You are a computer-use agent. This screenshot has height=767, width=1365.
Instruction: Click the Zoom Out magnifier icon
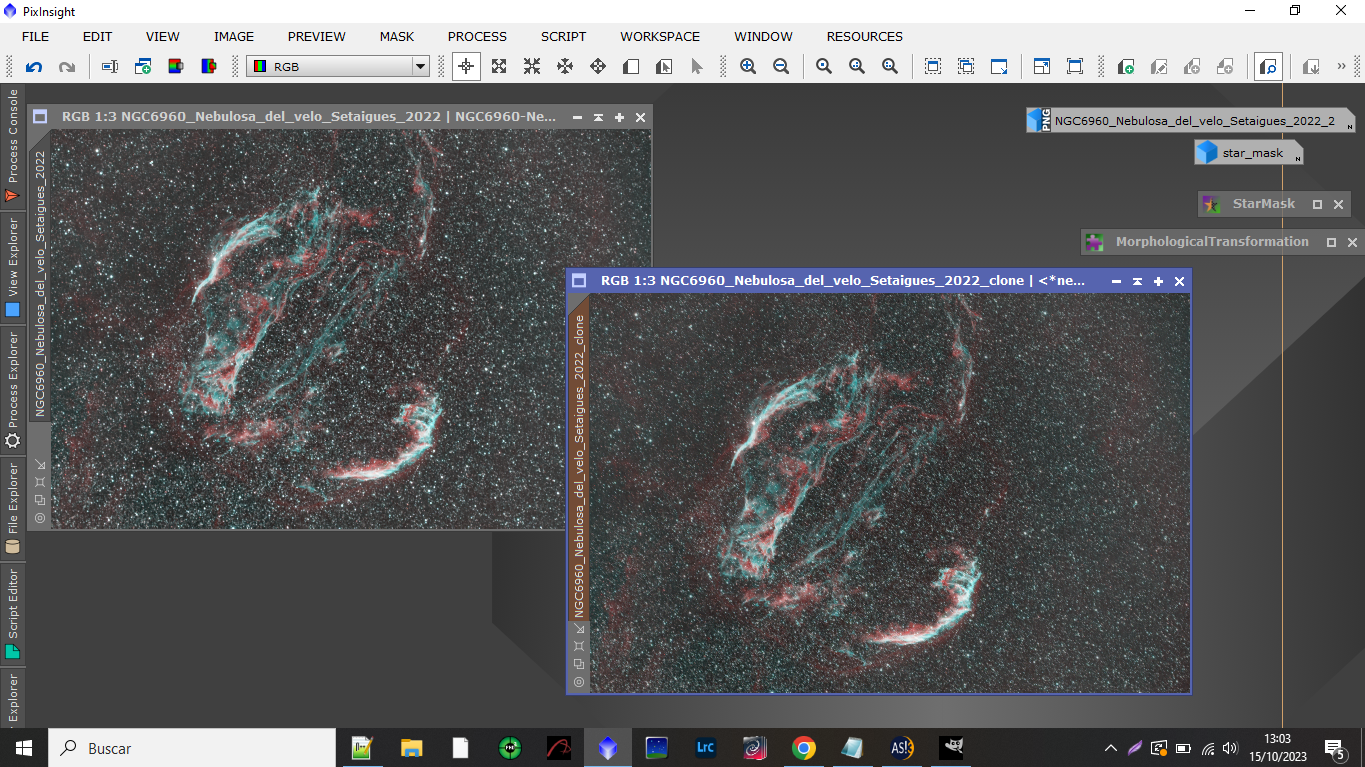[x=781, y=67]
